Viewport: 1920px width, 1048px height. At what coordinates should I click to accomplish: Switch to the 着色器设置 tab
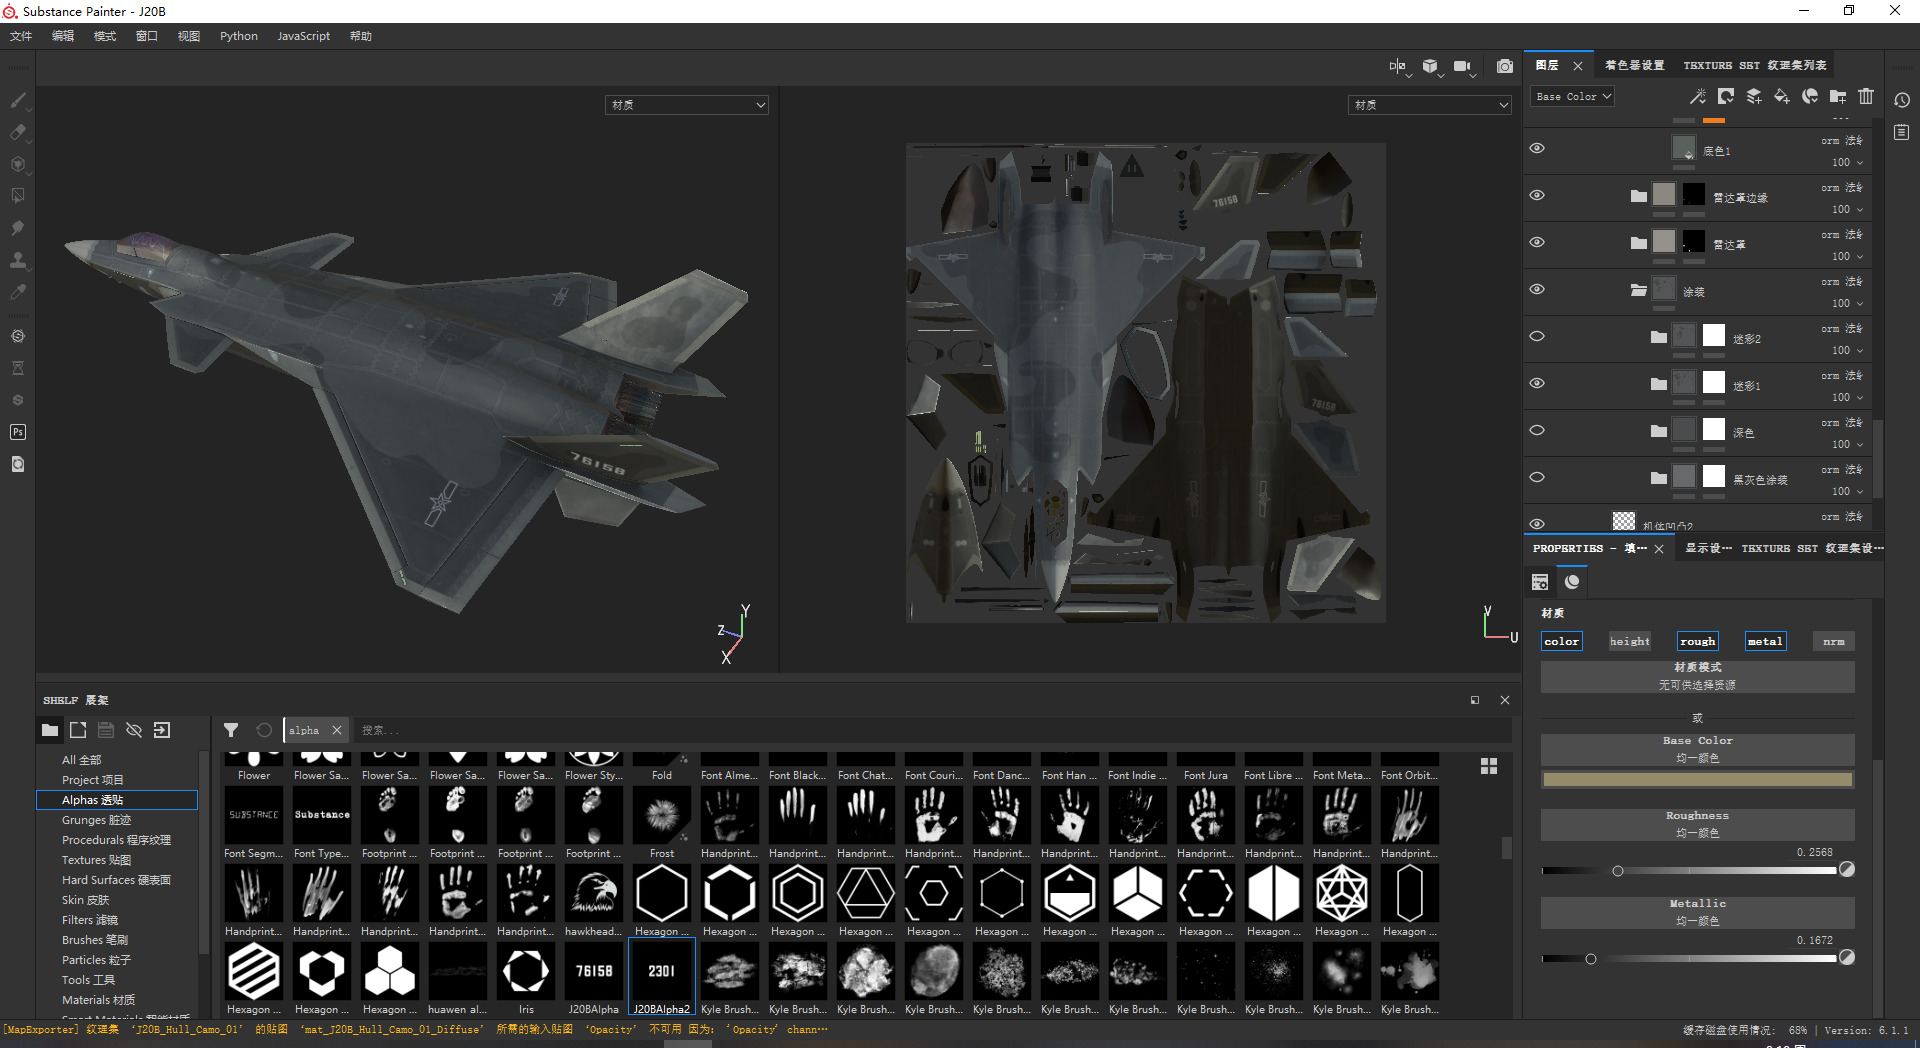(x=1634, y=65)
